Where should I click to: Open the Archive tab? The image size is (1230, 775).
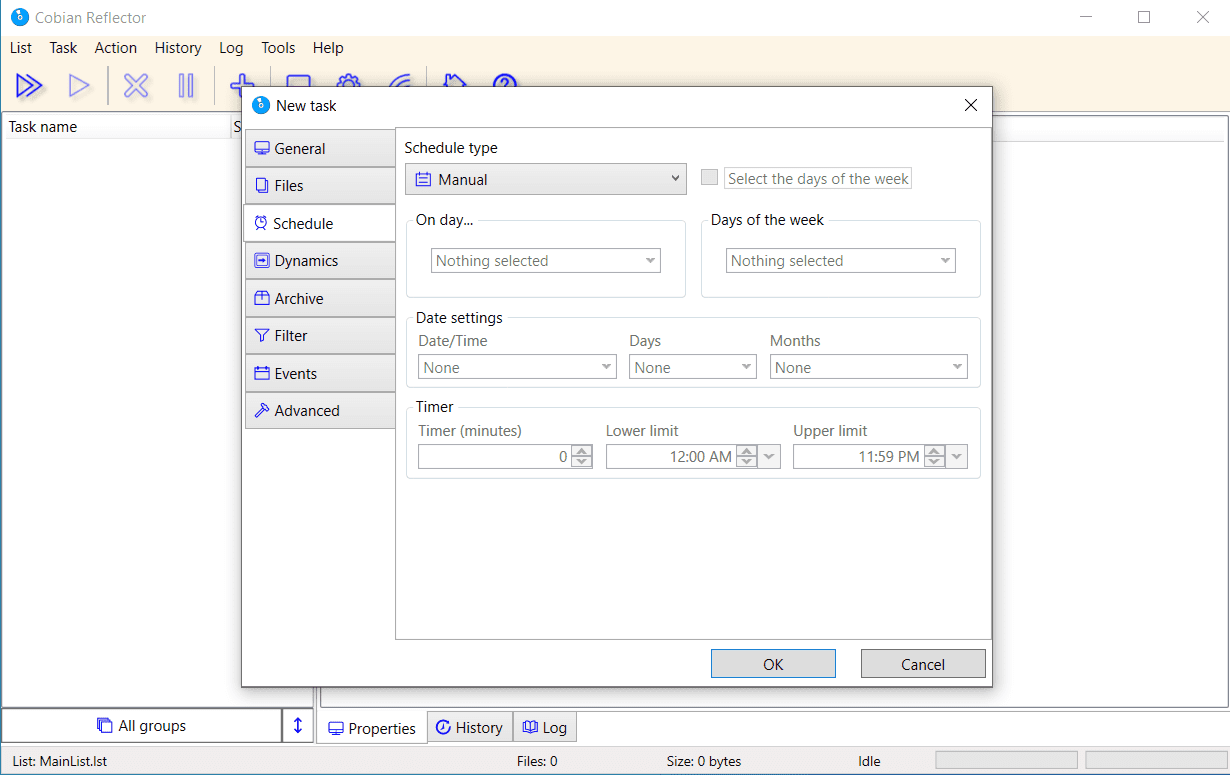point(320,298)
